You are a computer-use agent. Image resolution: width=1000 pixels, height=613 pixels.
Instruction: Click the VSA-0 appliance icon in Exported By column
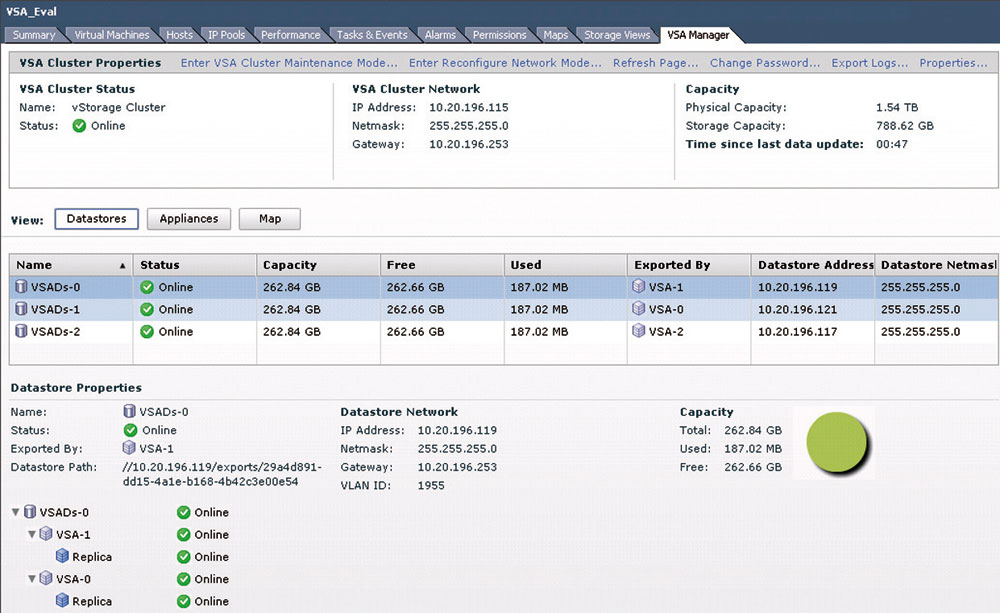(638, 309)
